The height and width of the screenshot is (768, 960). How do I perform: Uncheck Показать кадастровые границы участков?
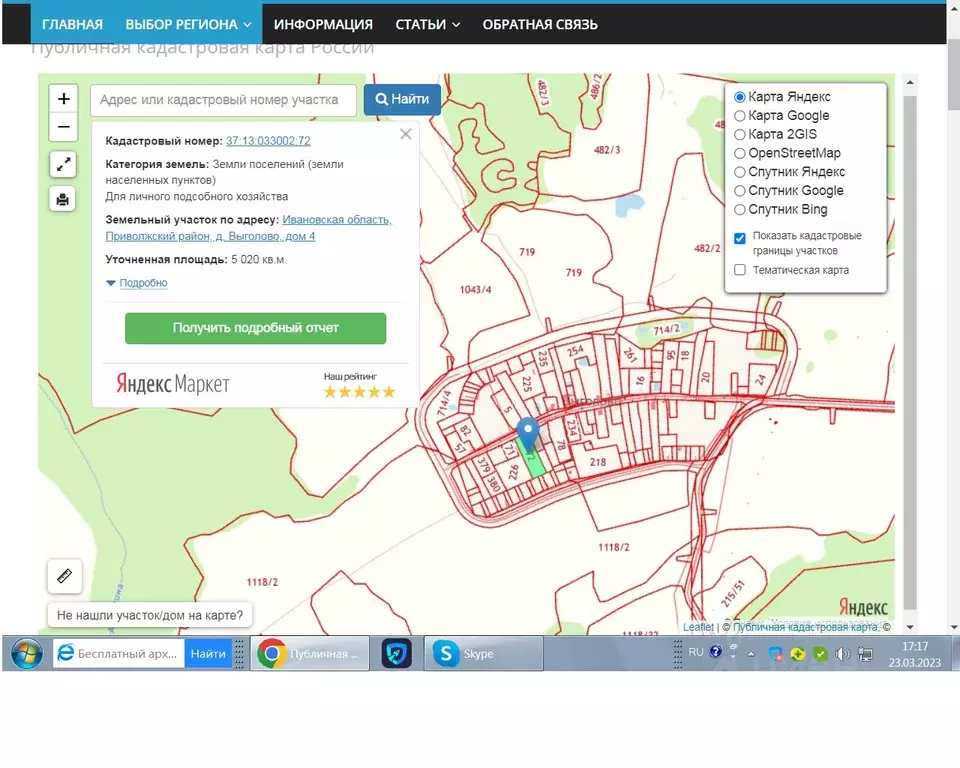(x=740, y=238)
